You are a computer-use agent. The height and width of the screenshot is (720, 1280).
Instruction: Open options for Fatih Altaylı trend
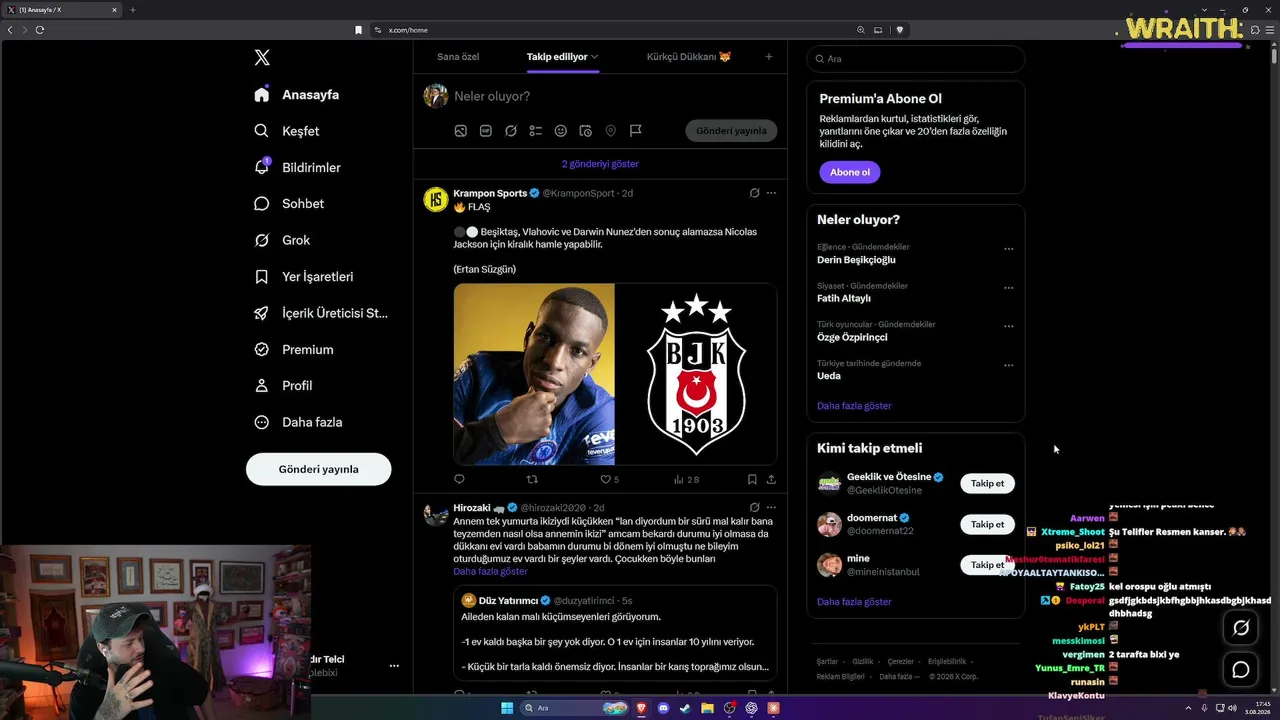click(1008, 288)
